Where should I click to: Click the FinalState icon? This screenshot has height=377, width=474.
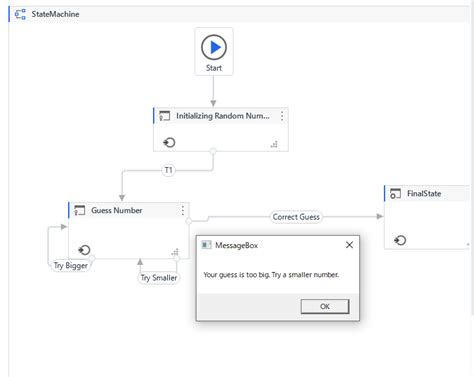click(395, 194)
